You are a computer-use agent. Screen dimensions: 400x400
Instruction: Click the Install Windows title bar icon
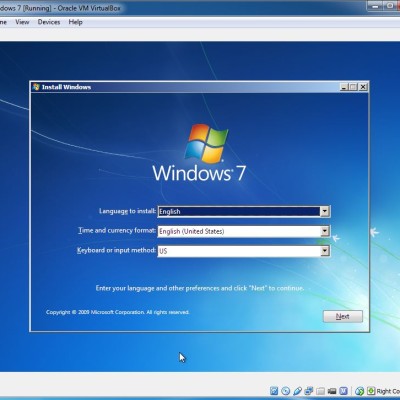click(x=36, y=87)
